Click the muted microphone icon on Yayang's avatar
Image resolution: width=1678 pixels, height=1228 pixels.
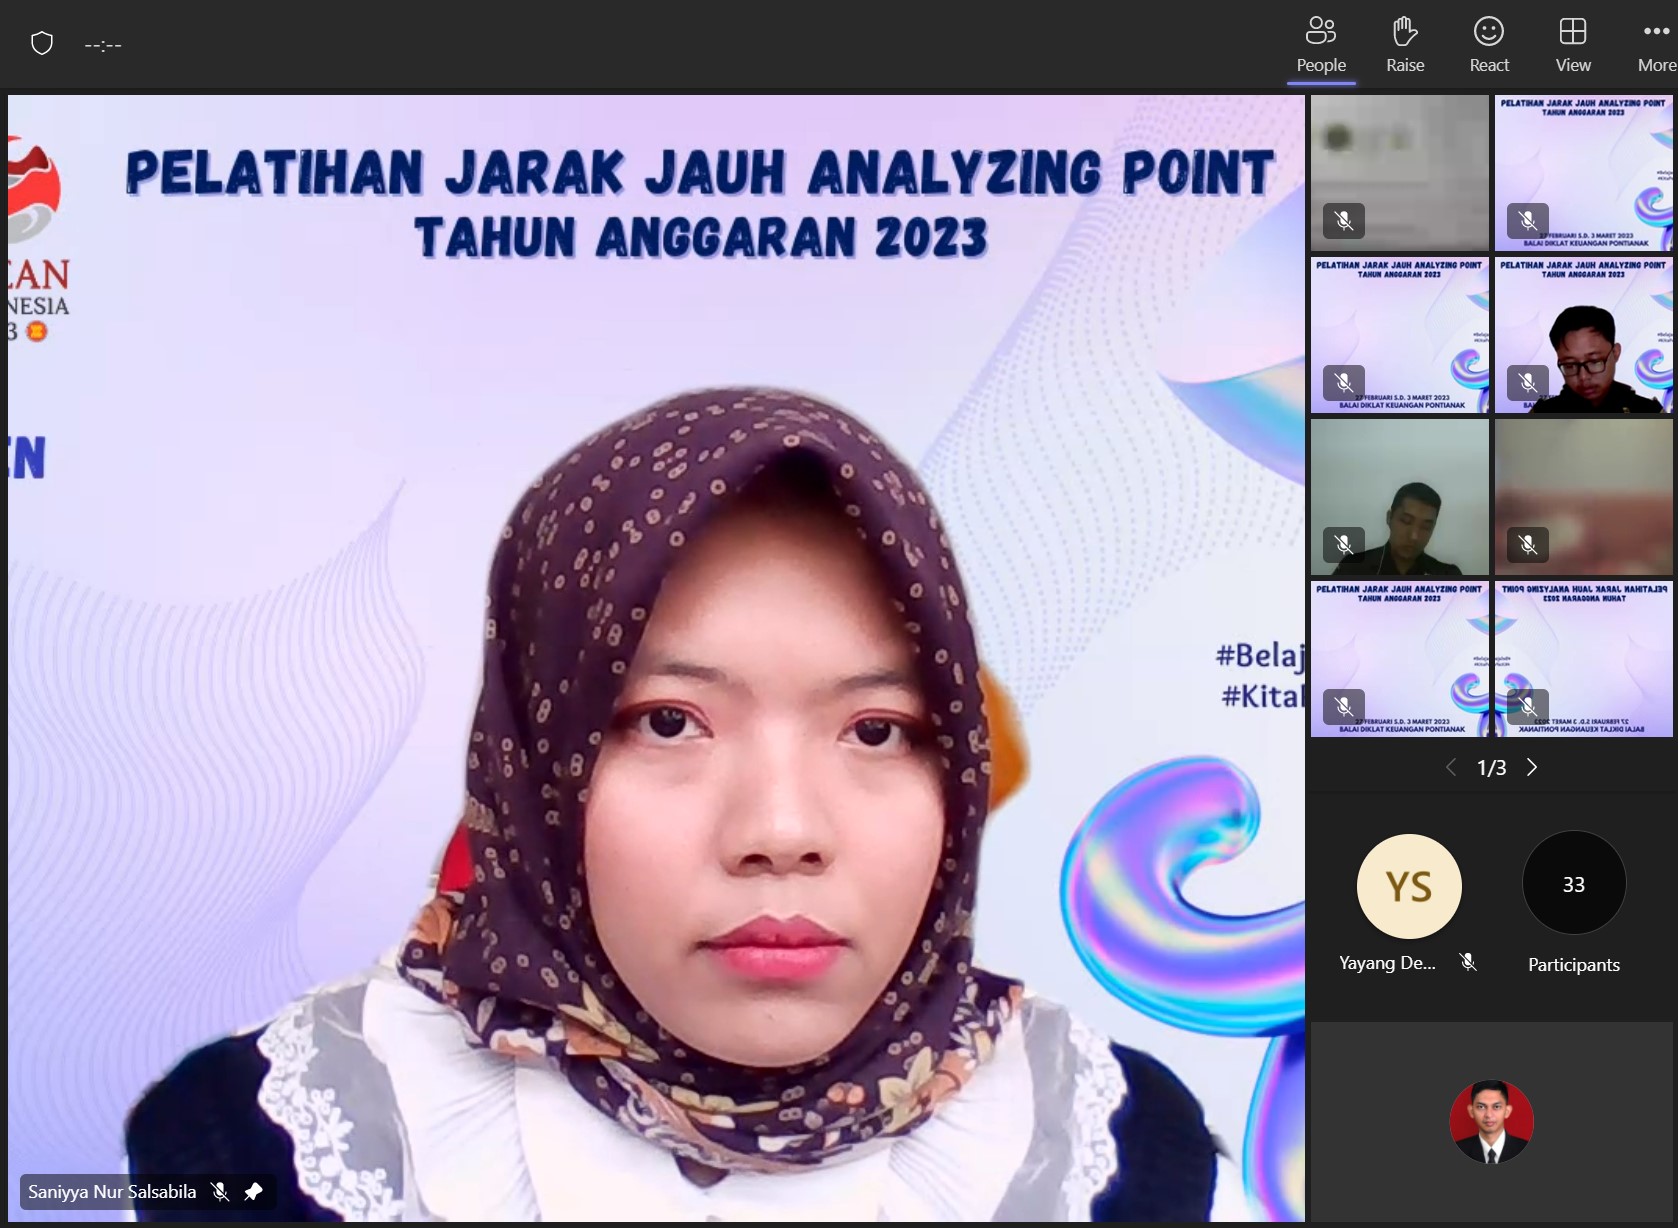coord(1468,961)
